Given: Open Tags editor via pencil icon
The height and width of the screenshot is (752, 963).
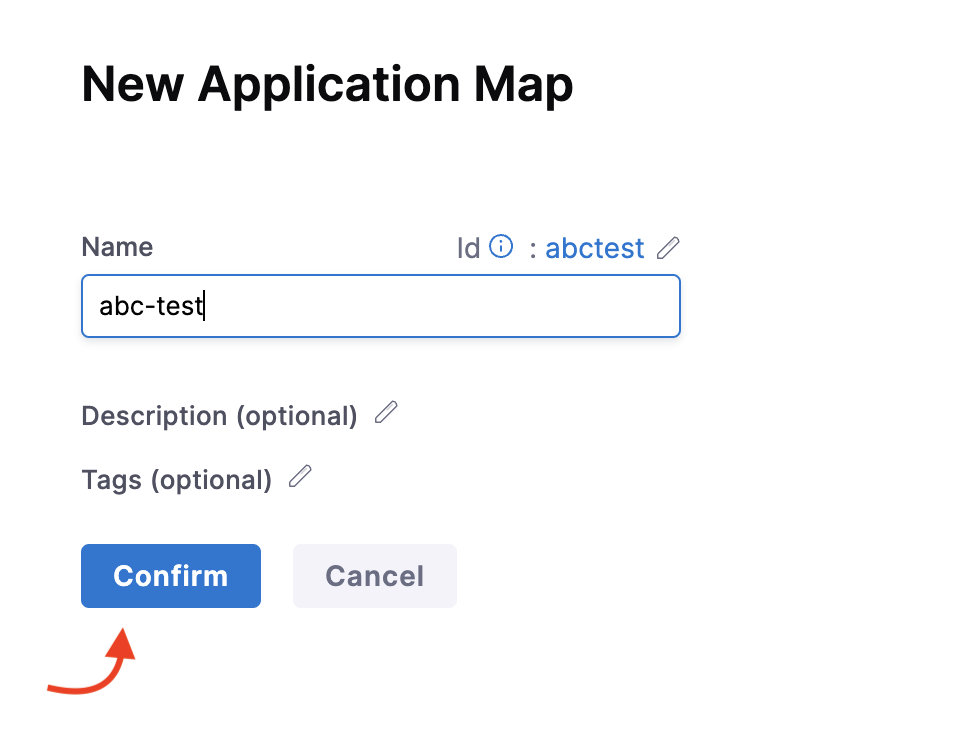Looking at the screenshot, I should [x=300, y=477].
